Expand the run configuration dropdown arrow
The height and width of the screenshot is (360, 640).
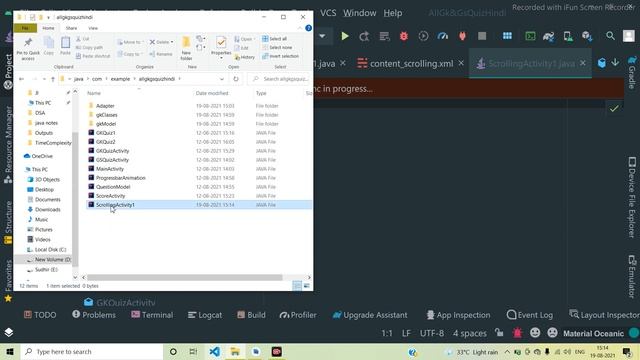pyautogui.click(x=322, y=36)
